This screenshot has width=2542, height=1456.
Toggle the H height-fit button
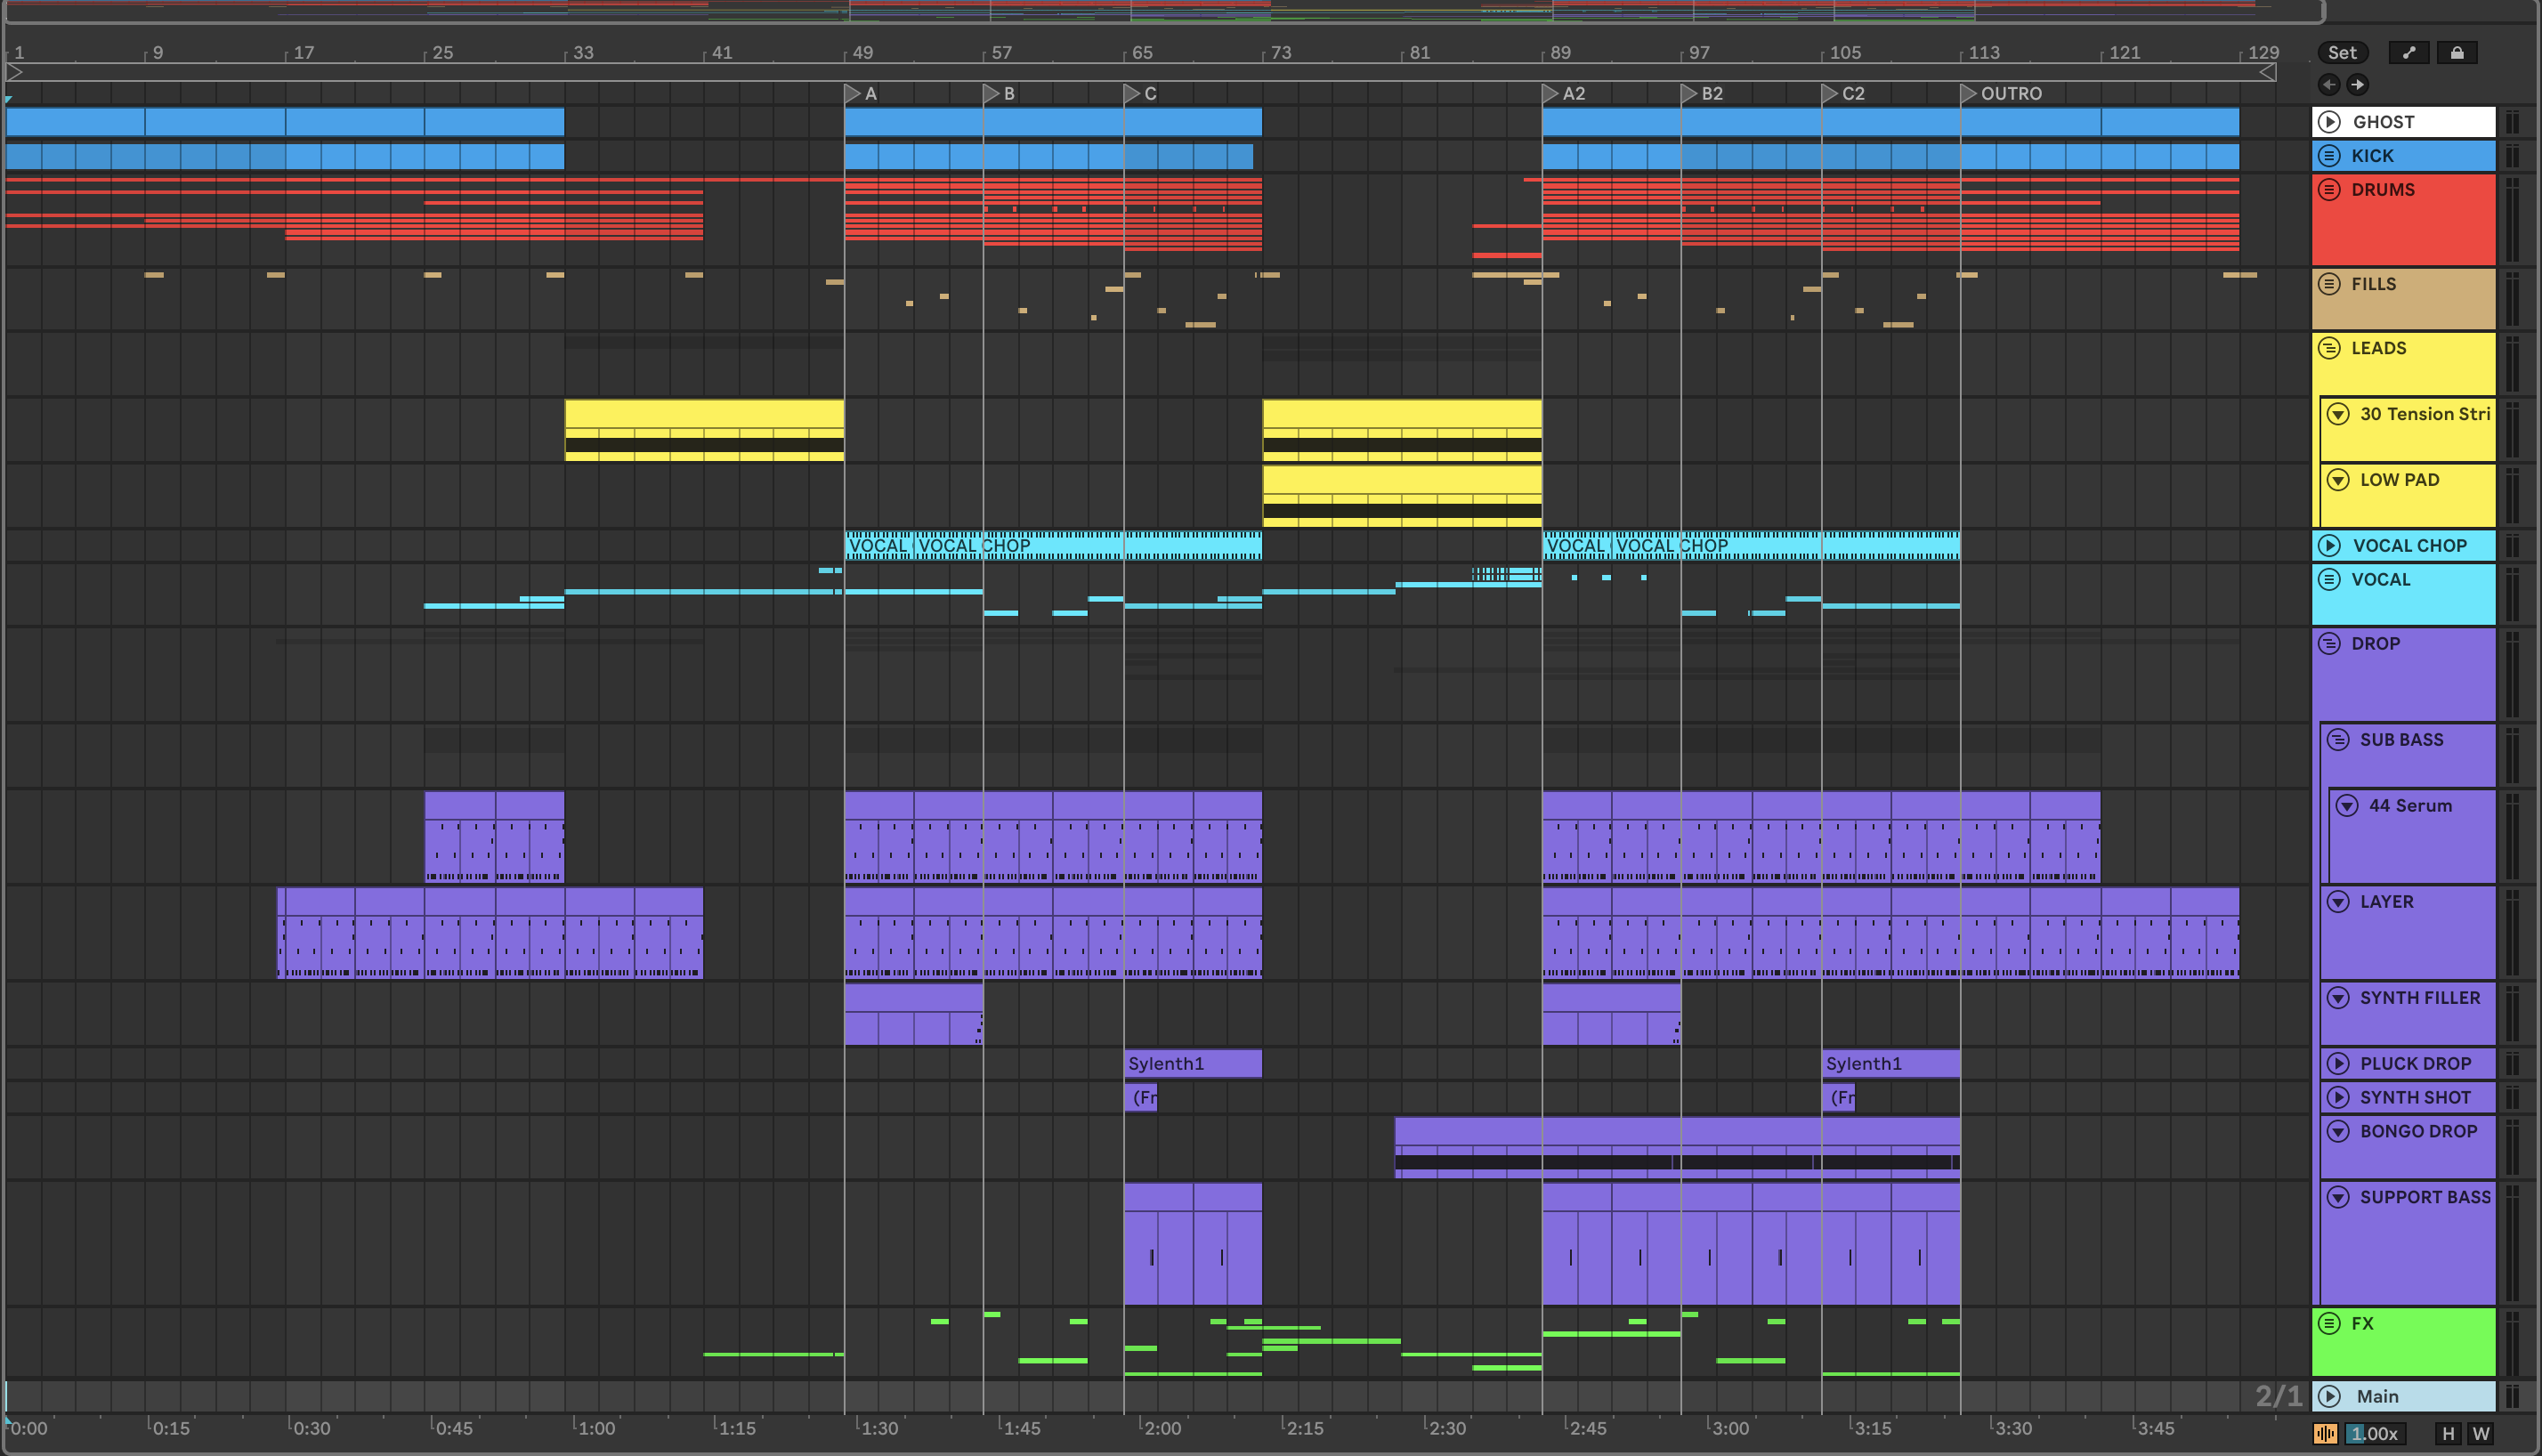tap(2448, 1434)
